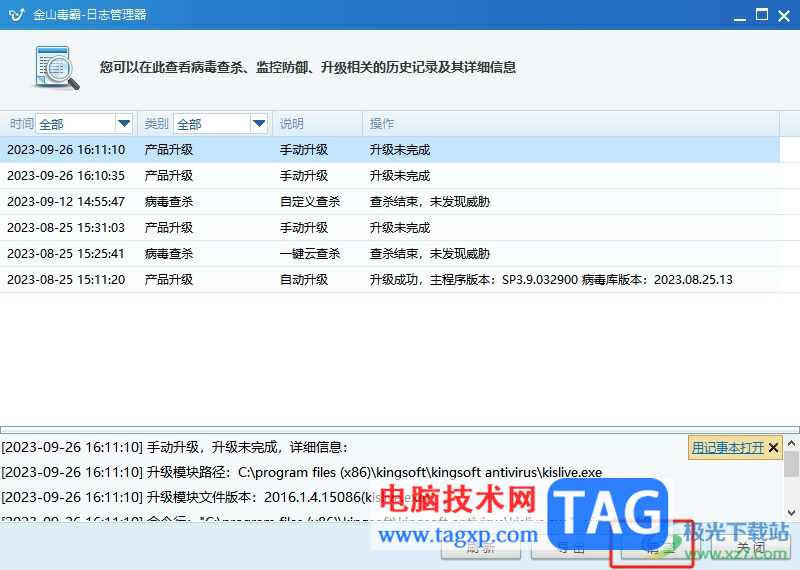Select the 一键云查杀 log row
The width and height of the screenshot is (800, 570).
(x=390, y=254)
